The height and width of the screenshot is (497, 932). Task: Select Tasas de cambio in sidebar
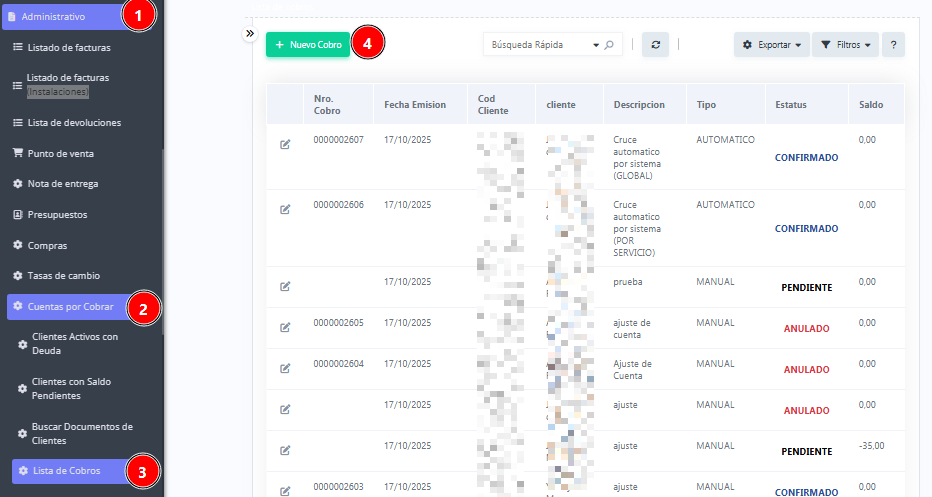(63, 275)
